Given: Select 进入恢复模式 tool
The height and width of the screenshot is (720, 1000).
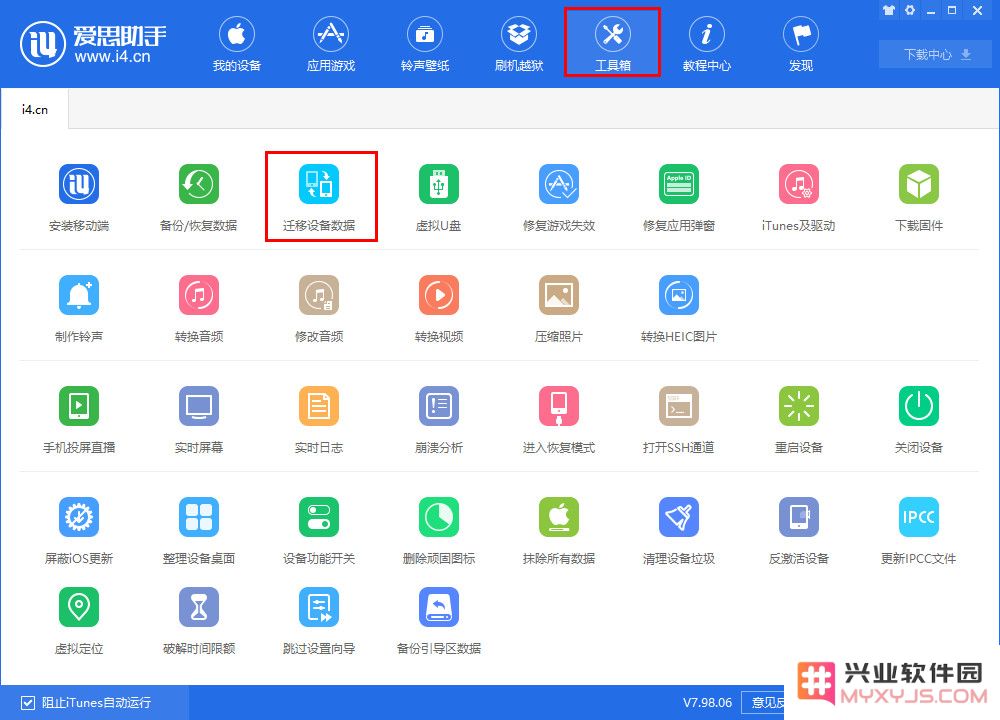Looking at the screenshot, I should pos(559,419).
